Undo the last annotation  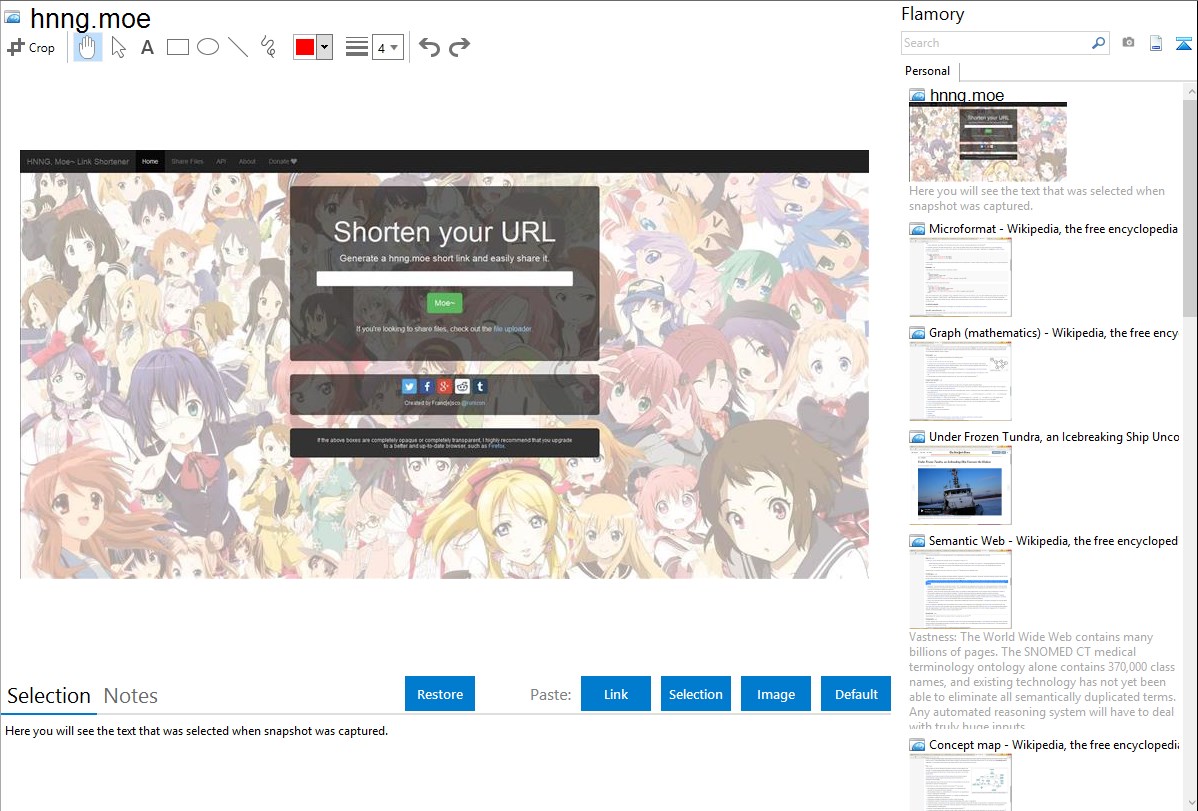pyautogui.click(x=429, y=47)
